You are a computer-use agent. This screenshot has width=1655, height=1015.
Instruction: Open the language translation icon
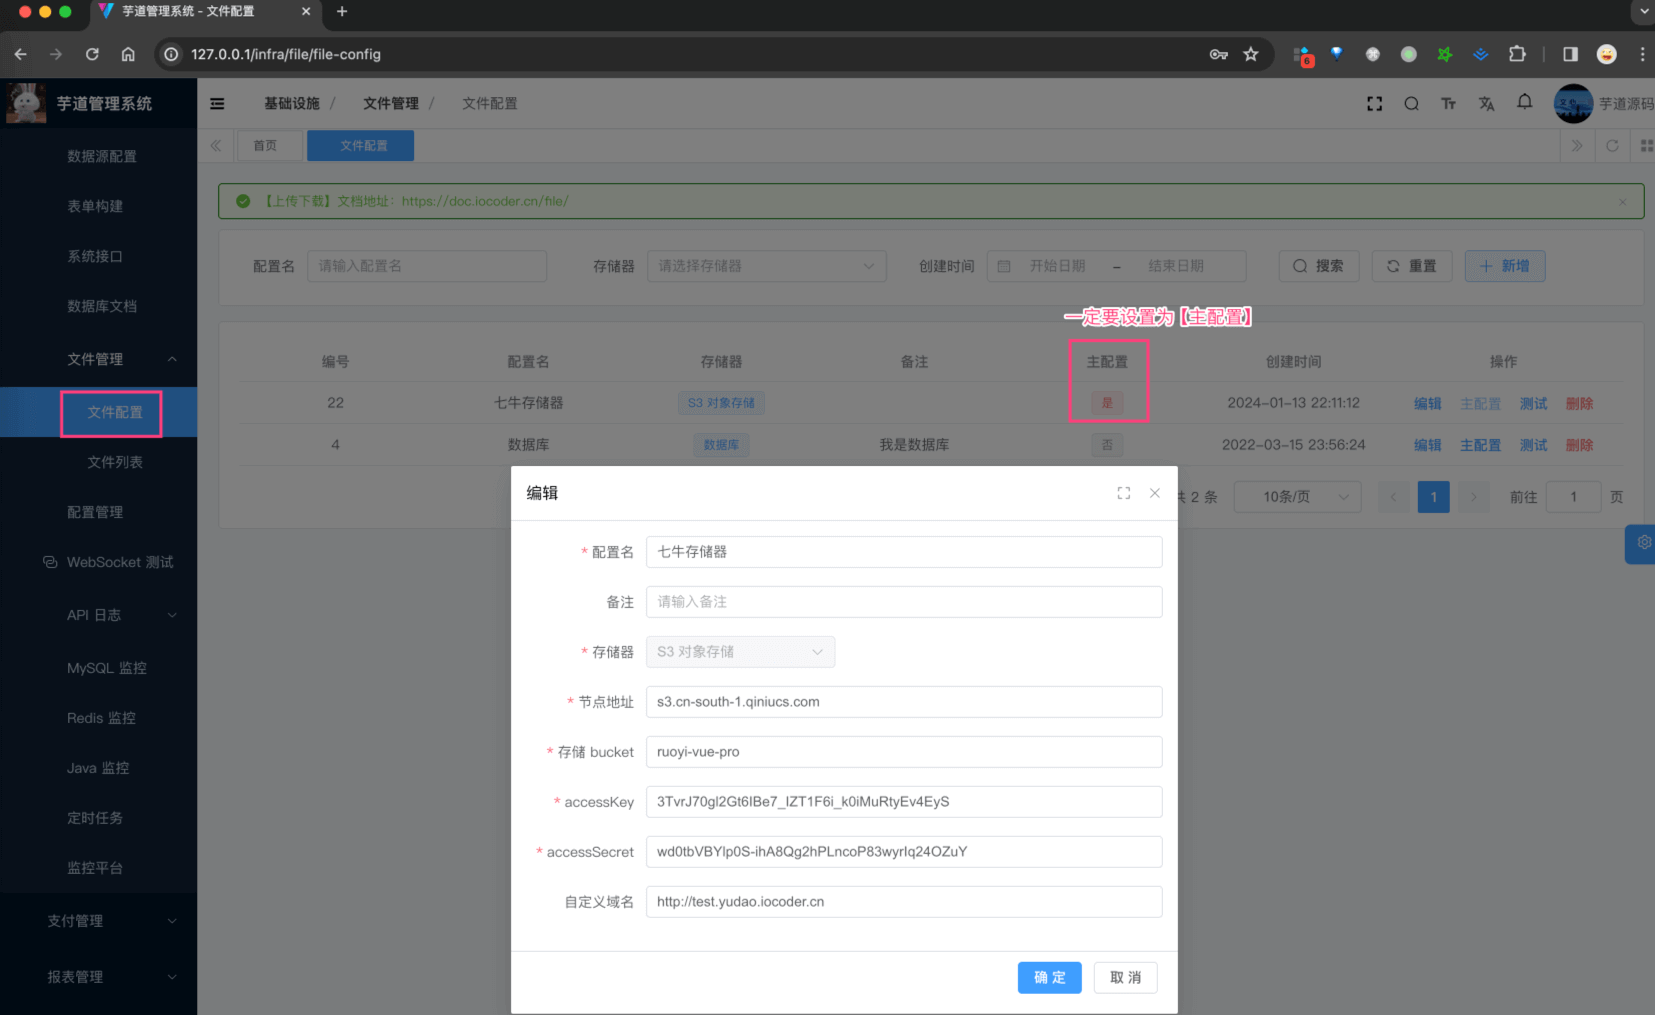coord(1486,103)
